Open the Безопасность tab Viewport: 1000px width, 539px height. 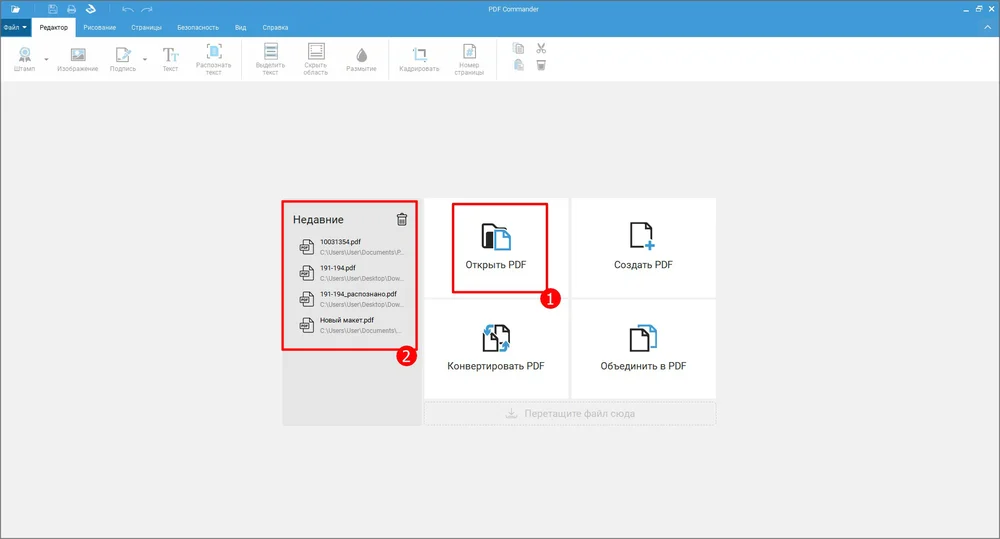tap(198, 27)
